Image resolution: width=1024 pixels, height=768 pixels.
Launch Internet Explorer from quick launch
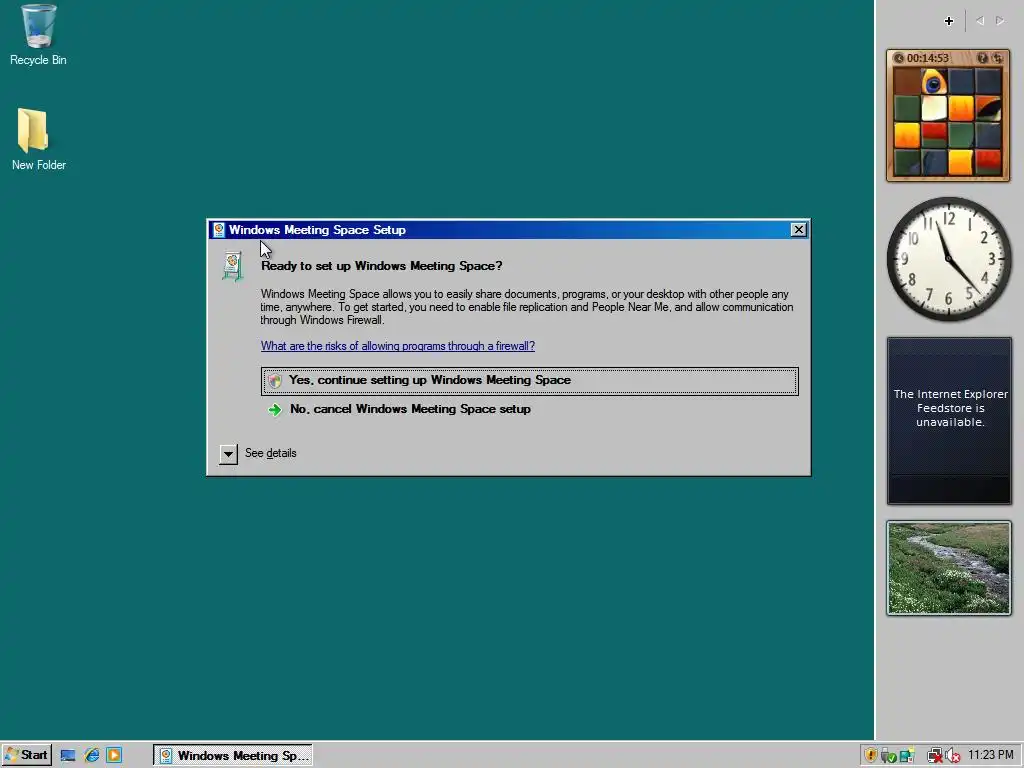pos(91,756)
